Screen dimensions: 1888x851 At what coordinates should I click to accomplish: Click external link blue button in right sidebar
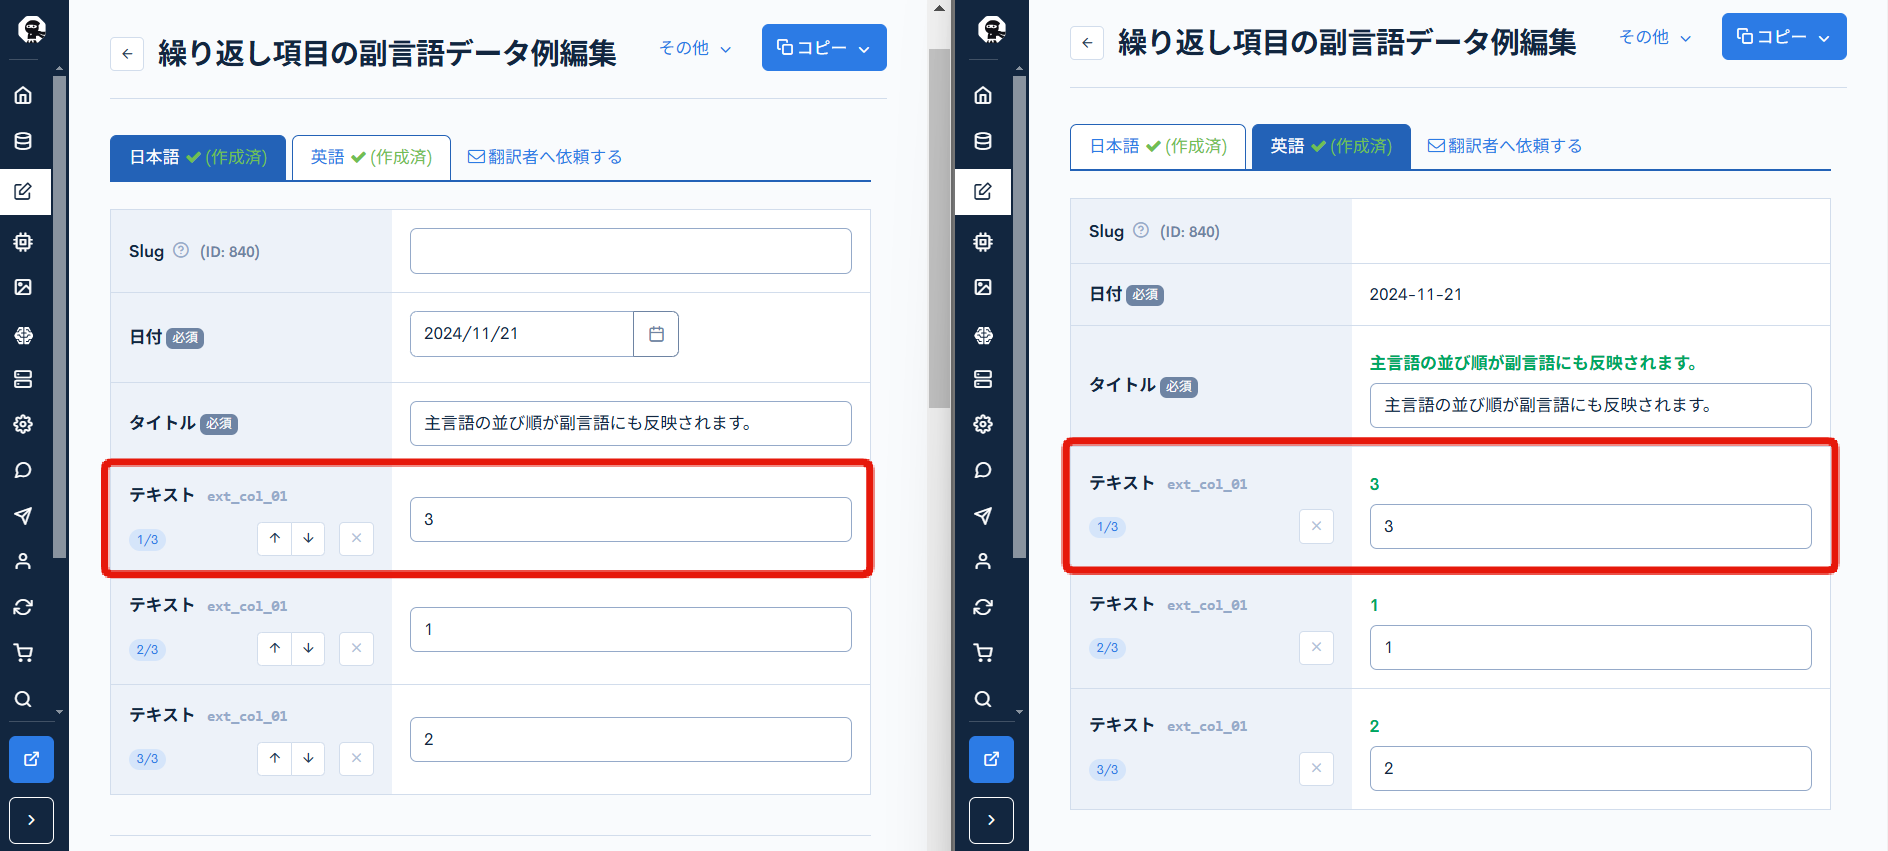[x=991, y=759]
